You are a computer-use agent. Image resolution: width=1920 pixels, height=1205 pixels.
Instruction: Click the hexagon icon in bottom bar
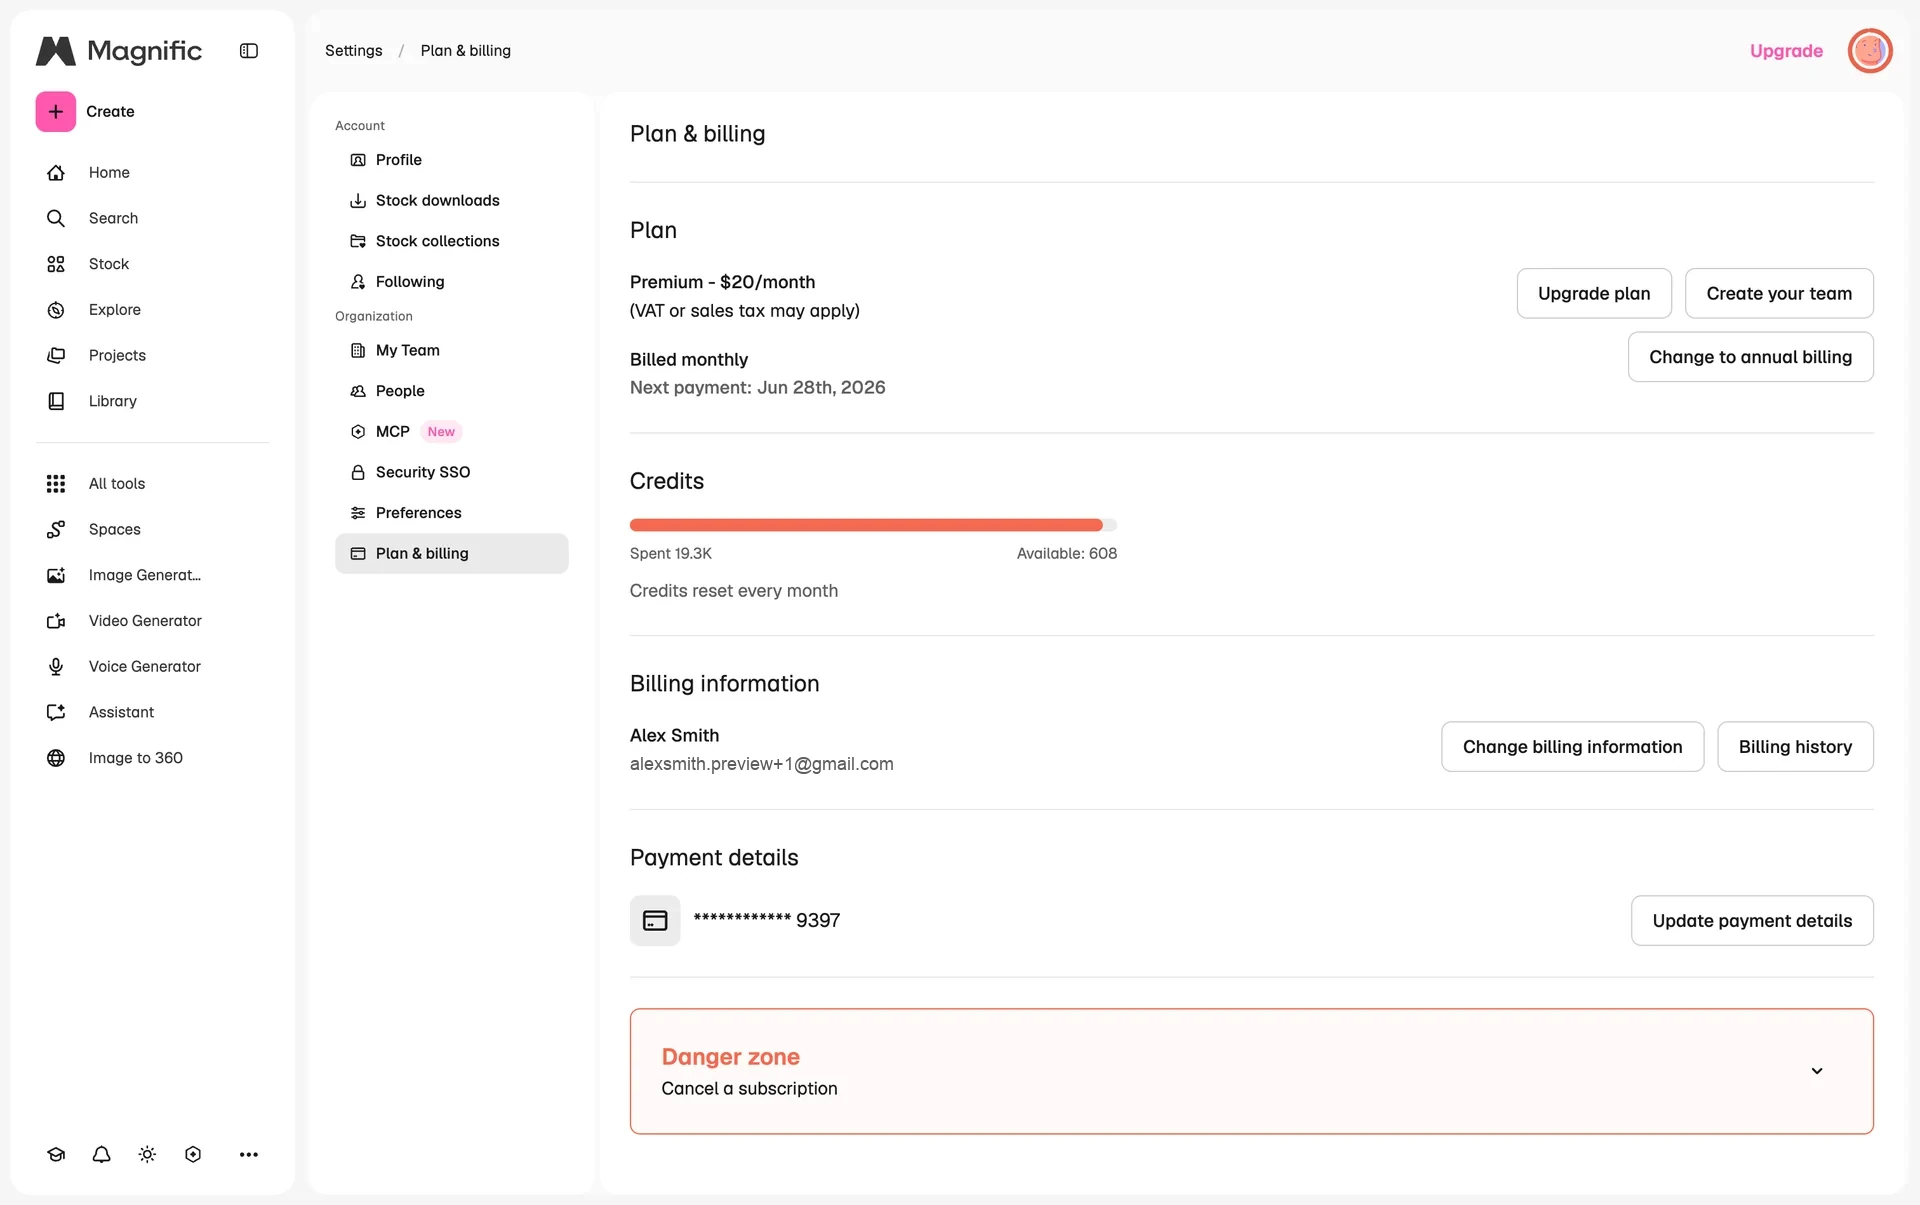pos(193,1154)
